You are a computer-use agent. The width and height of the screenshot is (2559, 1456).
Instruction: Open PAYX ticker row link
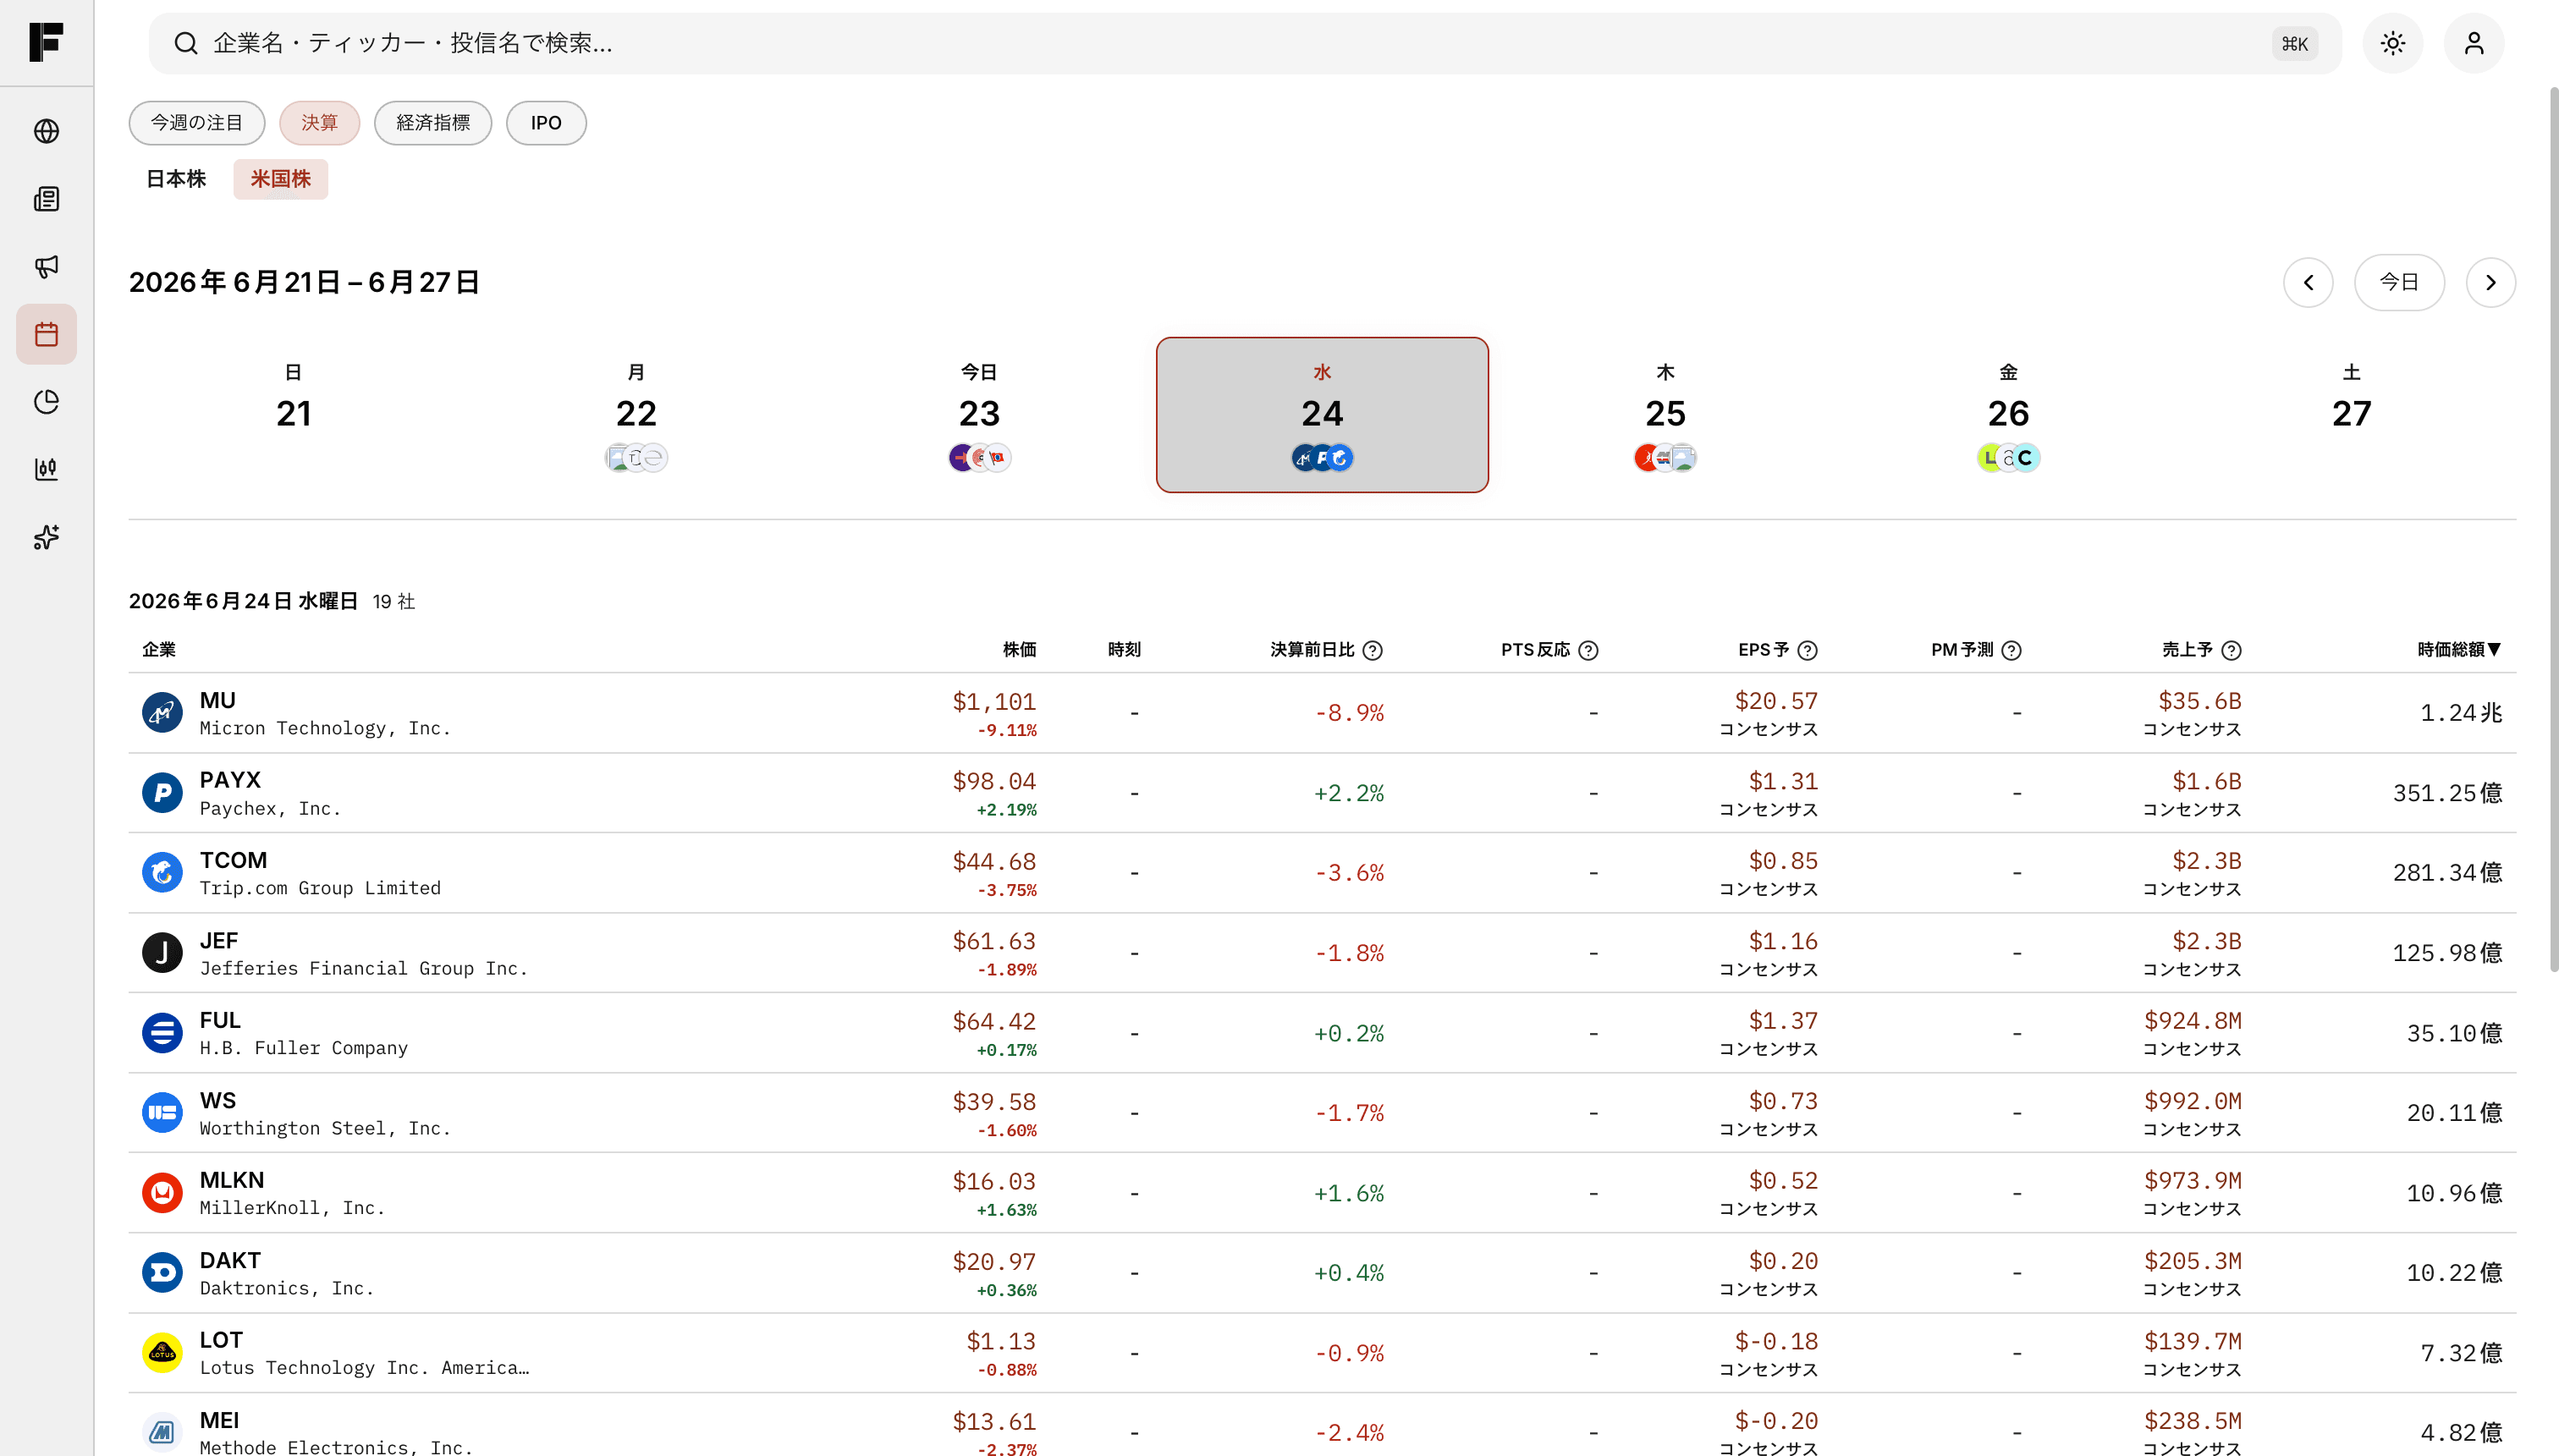click(x=230, y=780)
